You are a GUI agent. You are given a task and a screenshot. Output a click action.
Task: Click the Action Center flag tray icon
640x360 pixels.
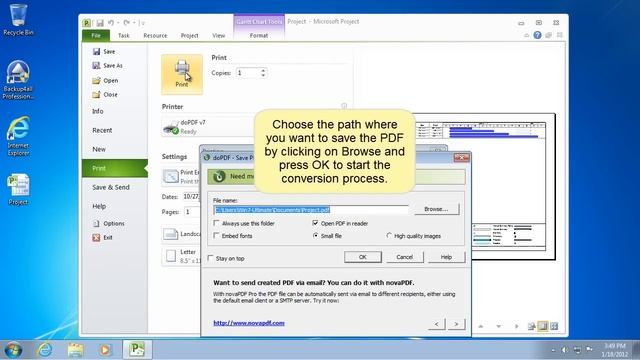[589, 349]
